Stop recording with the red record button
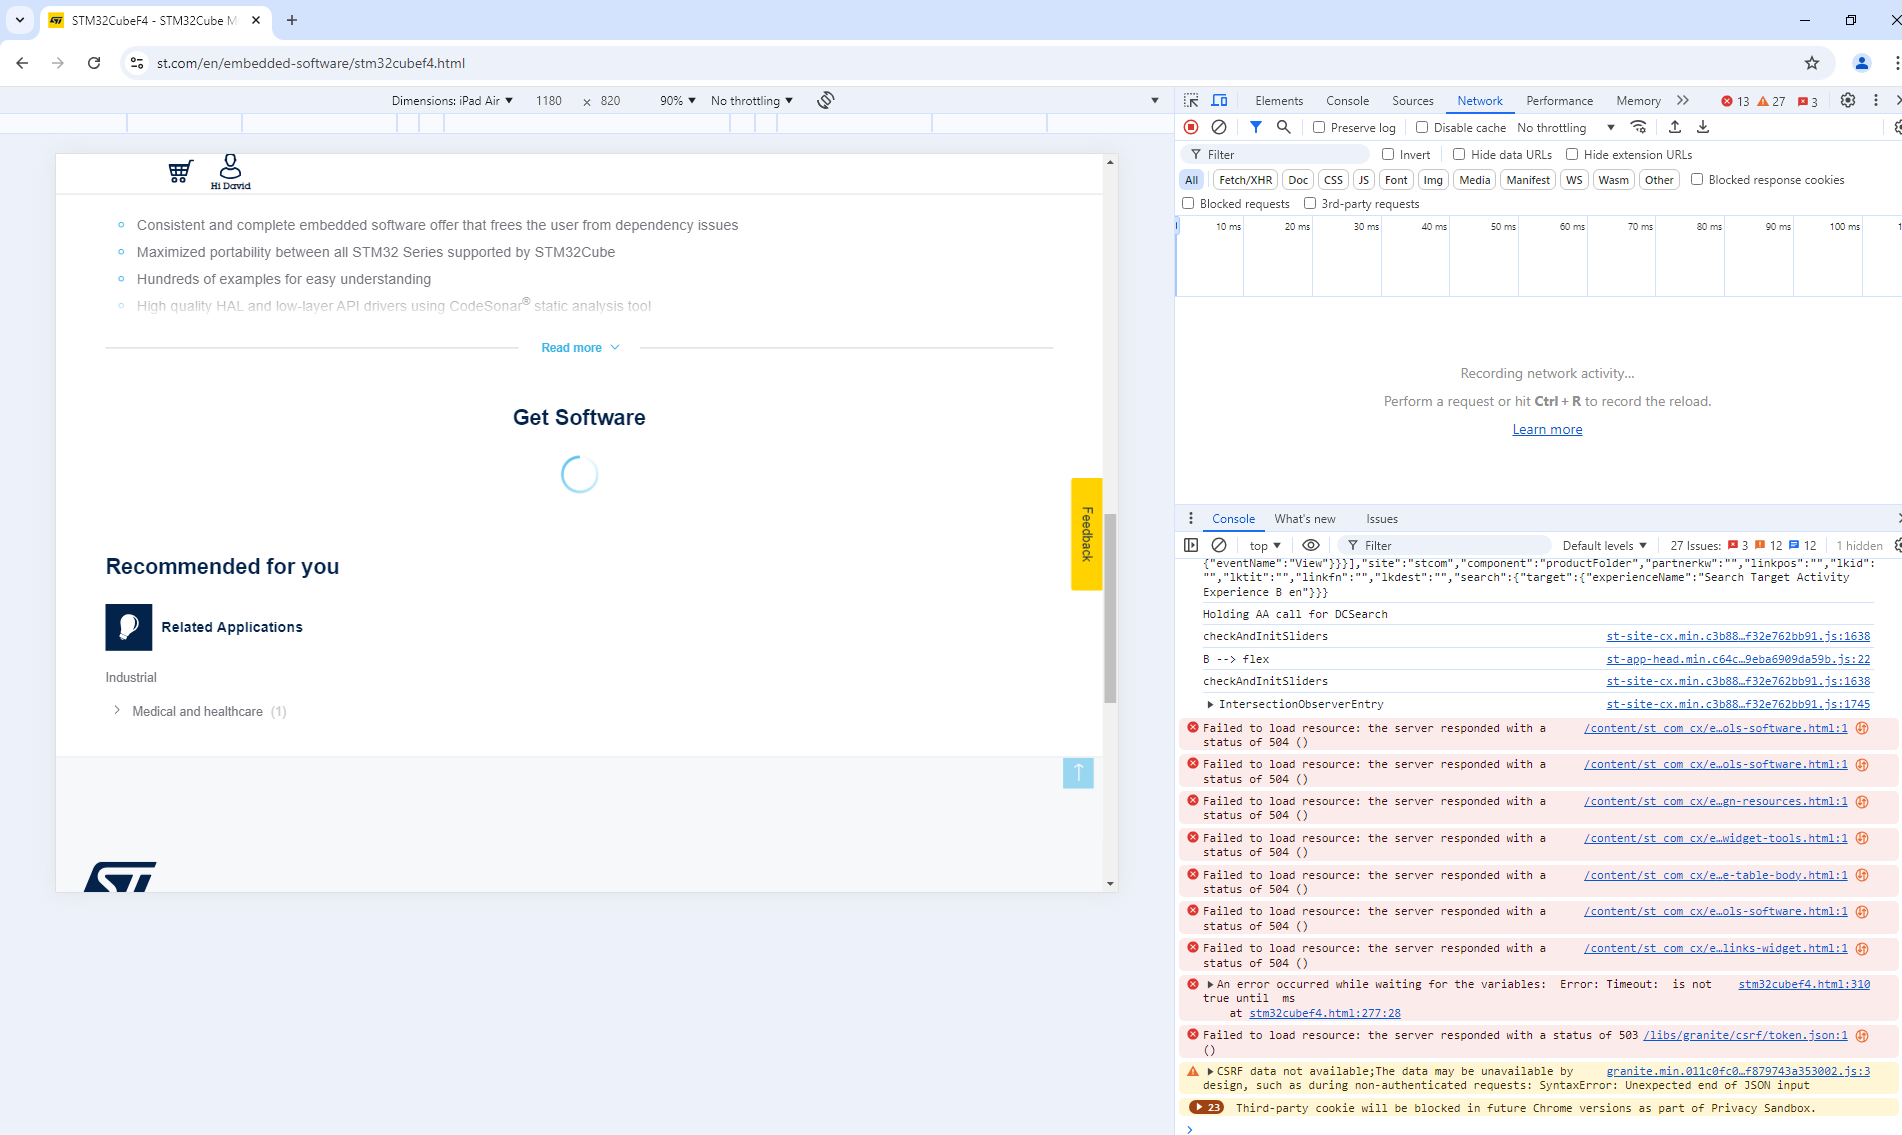Image resolution: width=1902 pixels, height=1135 pixels. click(1190, 127)
